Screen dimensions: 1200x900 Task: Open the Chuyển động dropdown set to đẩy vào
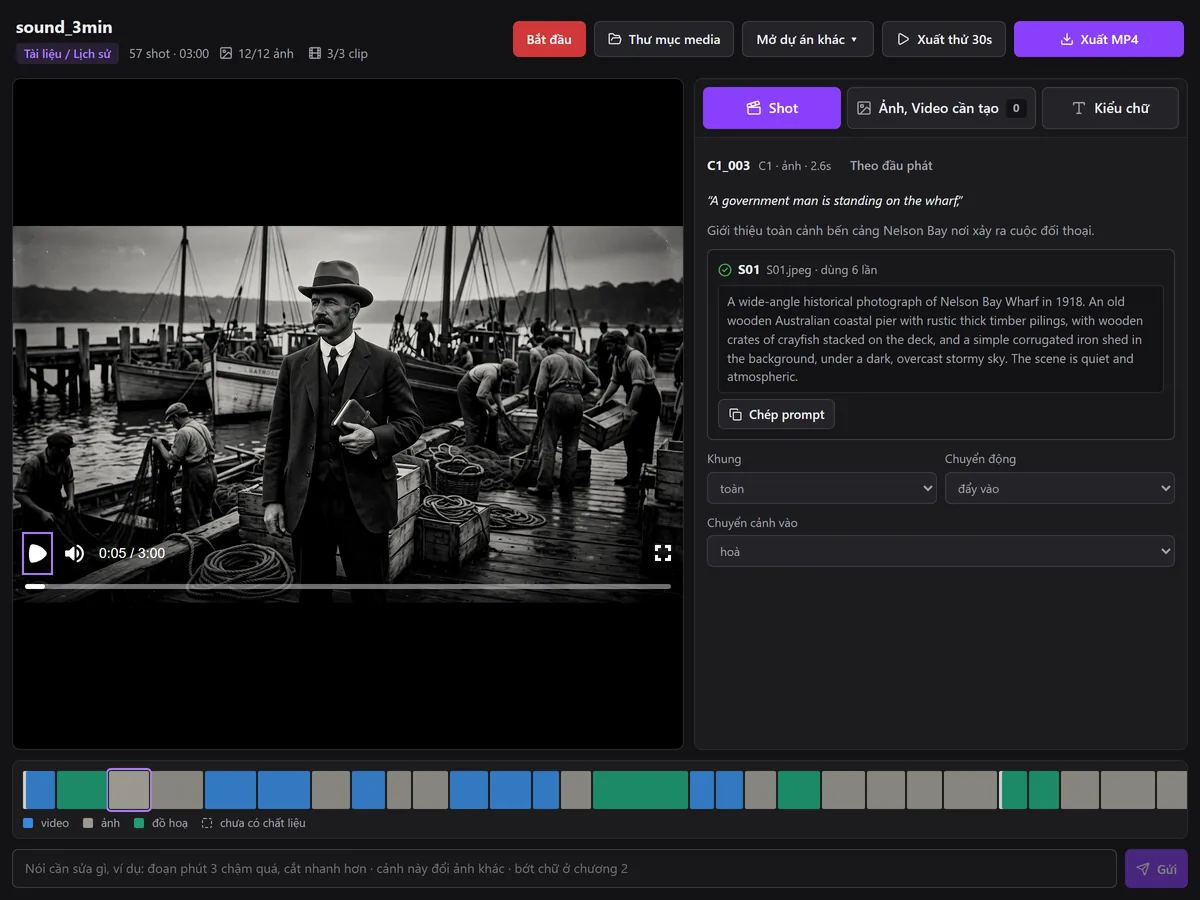[1060, 488]
